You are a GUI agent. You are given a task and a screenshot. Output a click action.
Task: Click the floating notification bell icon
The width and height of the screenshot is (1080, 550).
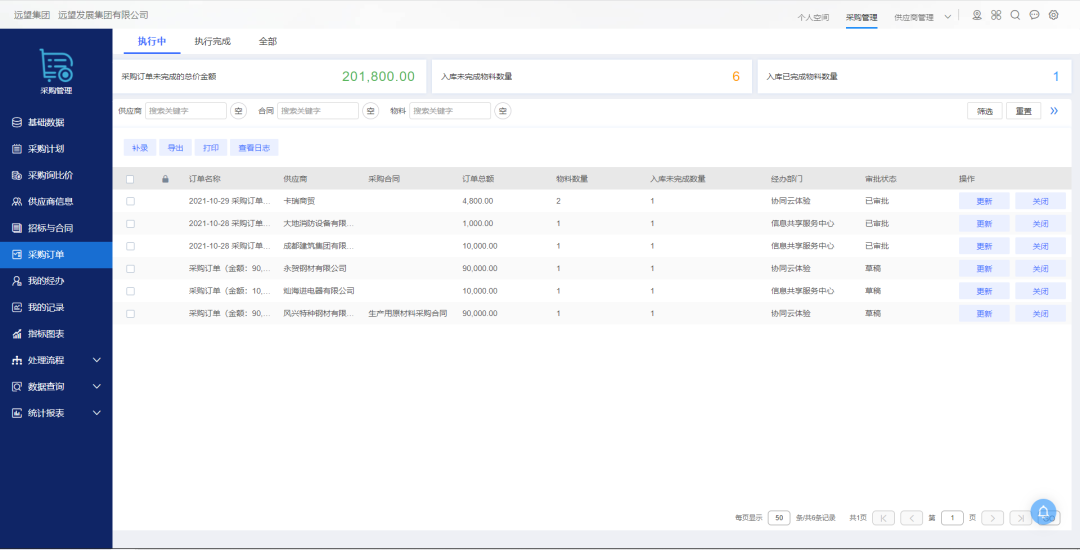[1043, 512]
